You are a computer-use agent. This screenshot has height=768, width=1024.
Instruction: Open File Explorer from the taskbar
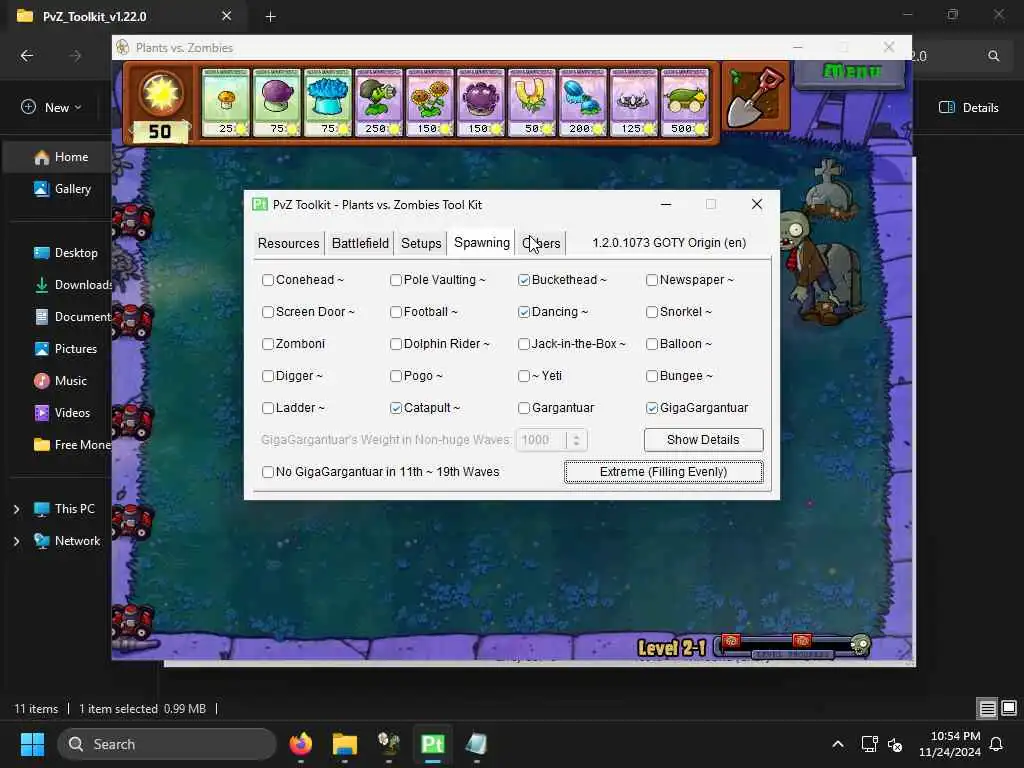tap(345, 744)
